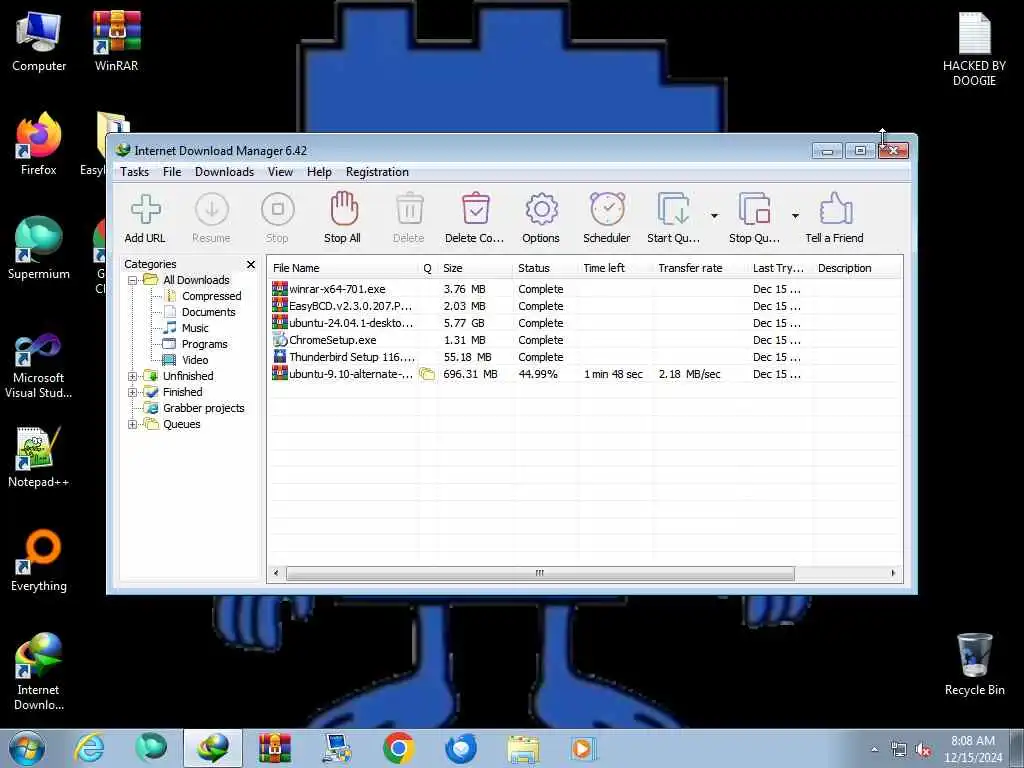The width and height of the screenshot is (1024, 768).
Task: Expand the Queues category node
Action: [x=133, y=424]
